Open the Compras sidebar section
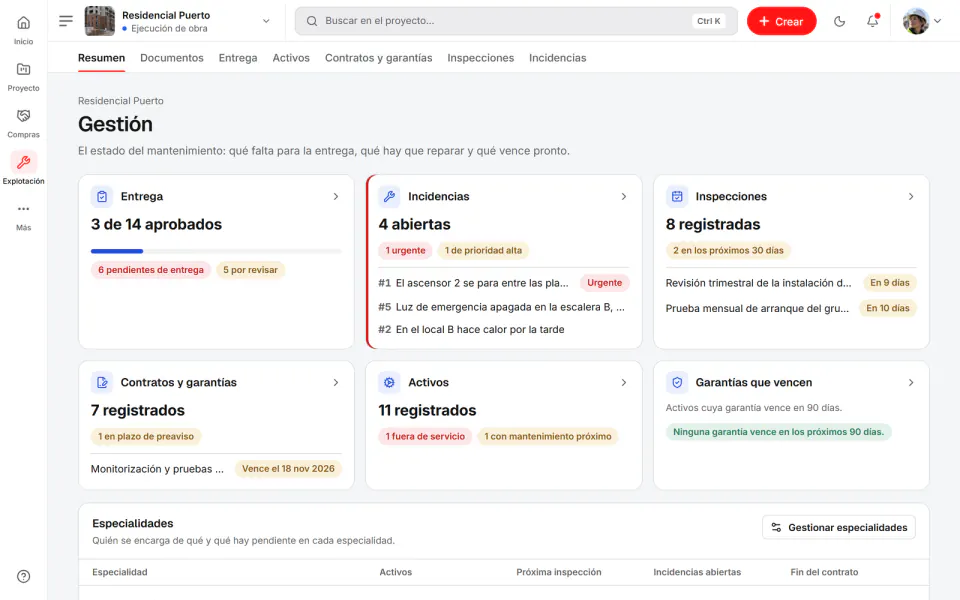The image size is (960, 600). tap(23, 123)
